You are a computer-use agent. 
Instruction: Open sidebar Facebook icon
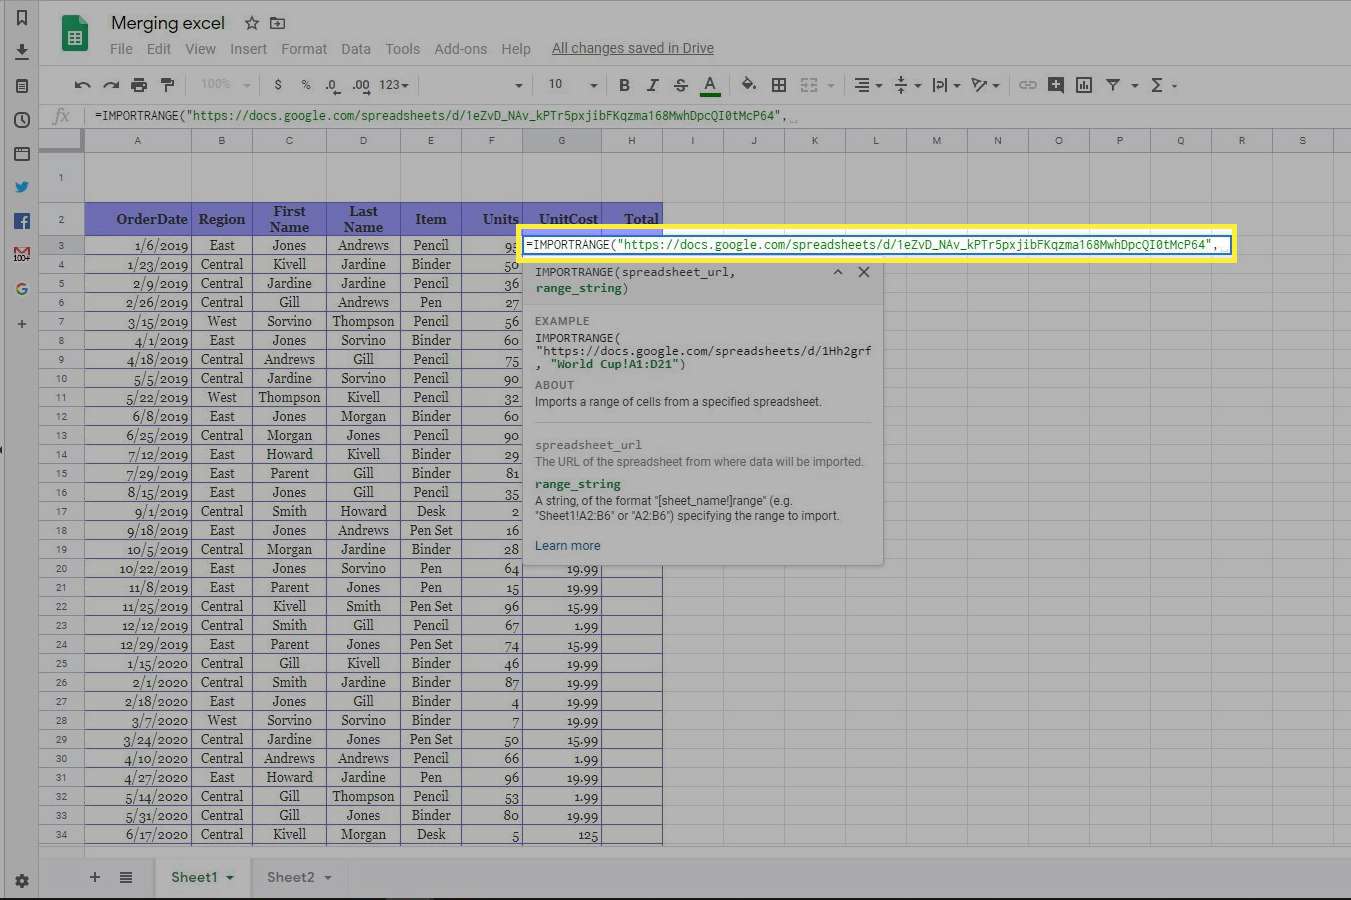coord(22,221)
